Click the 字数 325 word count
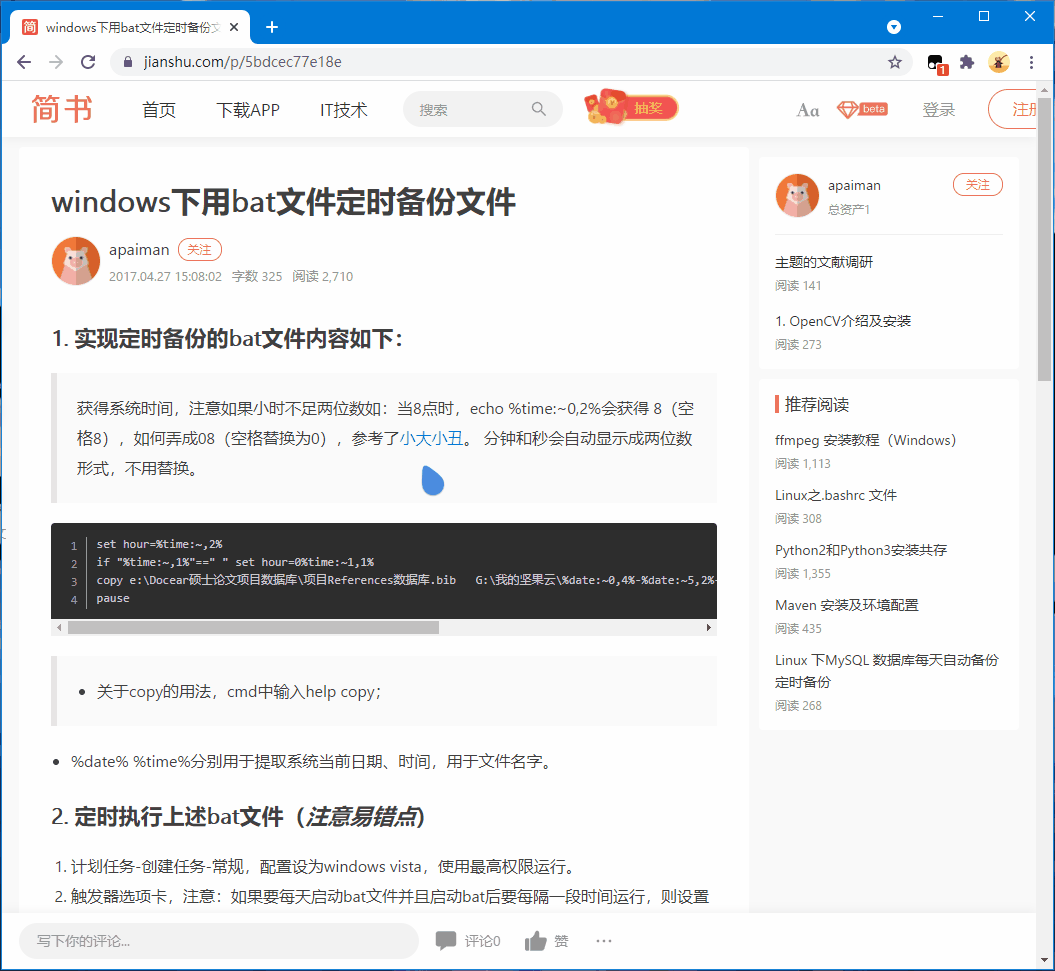 click(x=257, y=277)
